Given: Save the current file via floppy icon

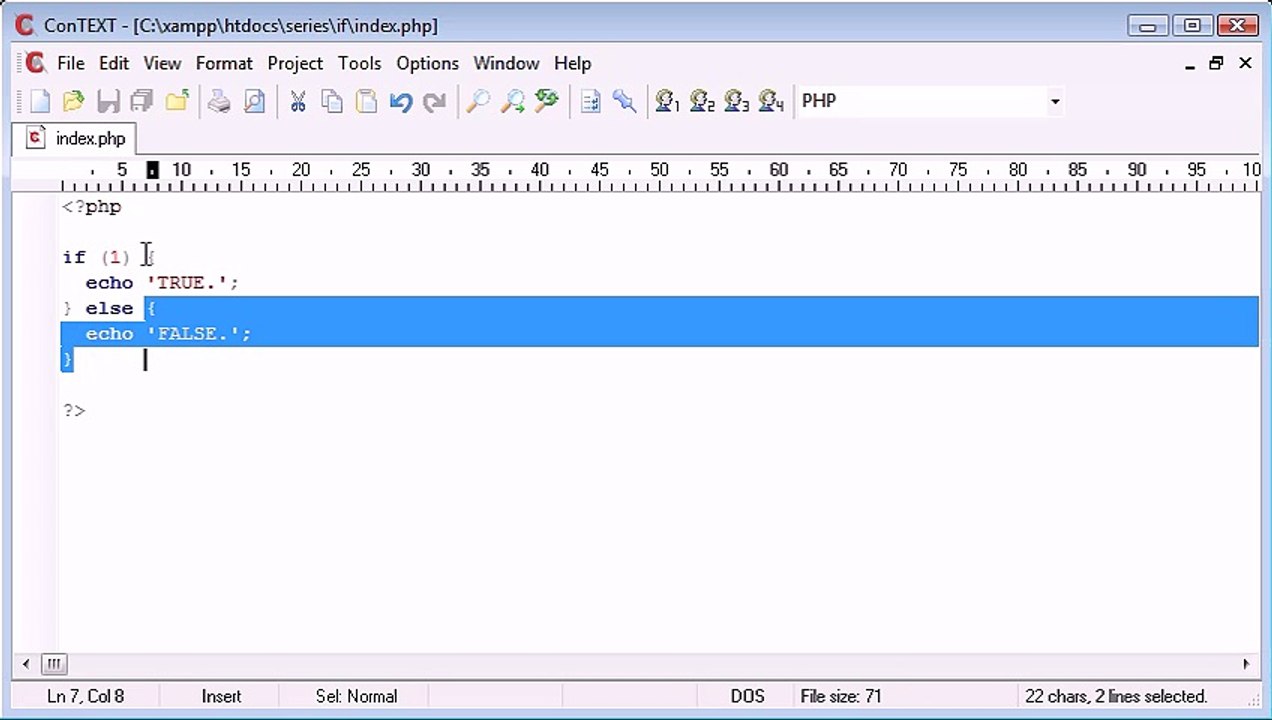Looking at the screenshot, I should [x=108, y=101].
